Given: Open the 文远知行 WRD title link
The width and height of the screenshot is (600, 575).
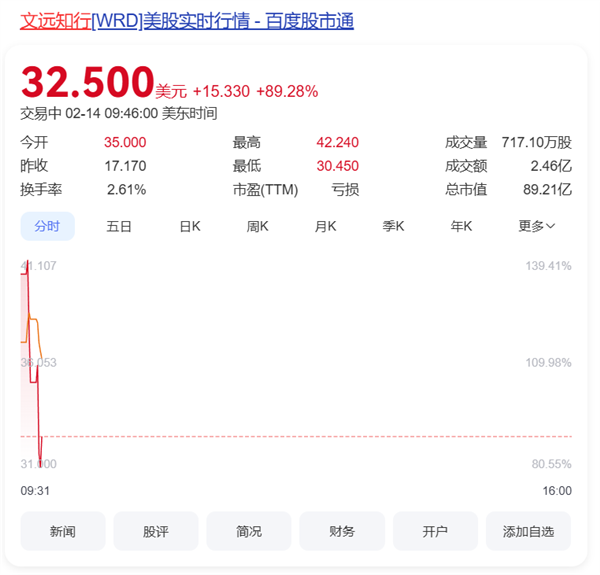Looking at the screenshot, I should pos(187,20).
